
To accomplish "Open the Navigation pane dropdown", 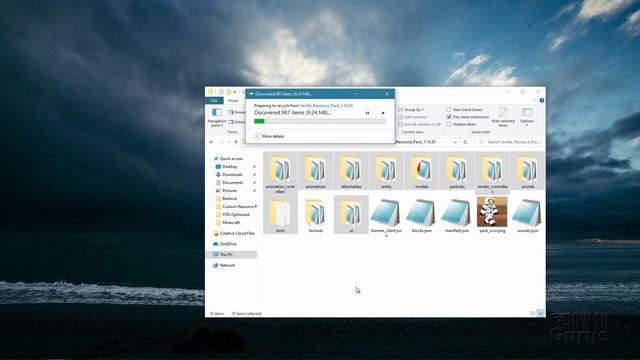I will 217,118.
